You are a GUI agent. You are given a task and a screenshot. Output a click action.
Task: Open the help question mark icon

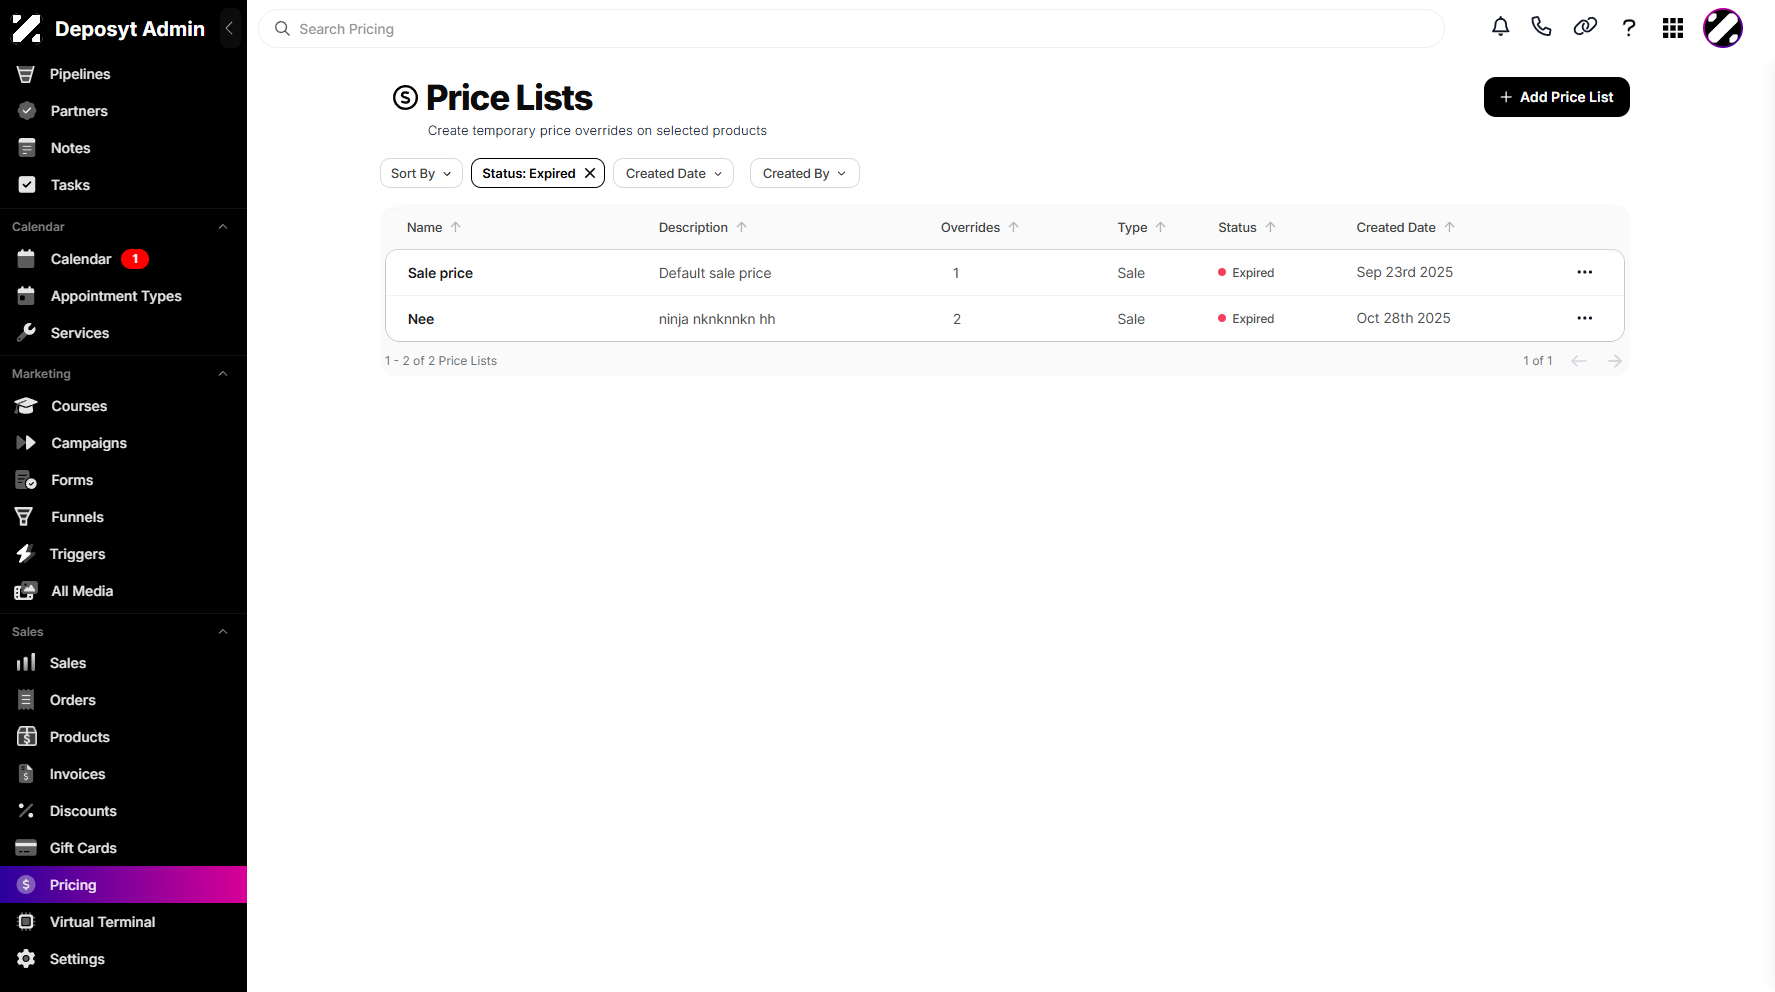pos(1629,28)
